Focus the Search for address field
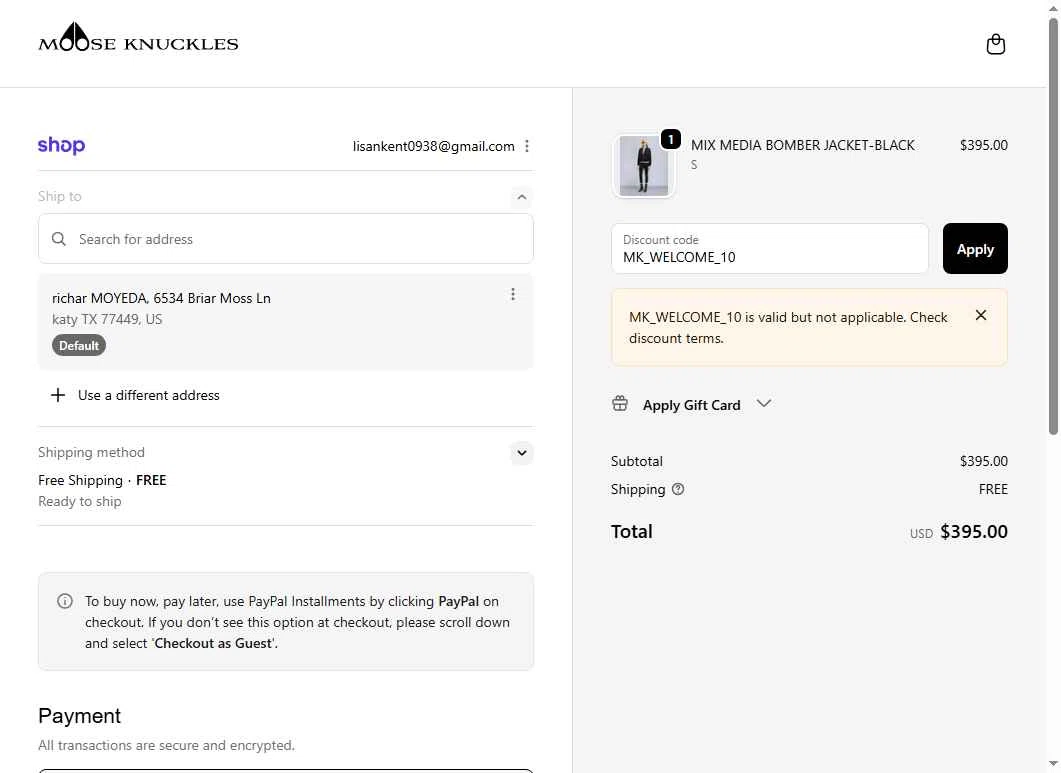The width and height of the screenshot is (1061, 773). [x=286, y=239]
